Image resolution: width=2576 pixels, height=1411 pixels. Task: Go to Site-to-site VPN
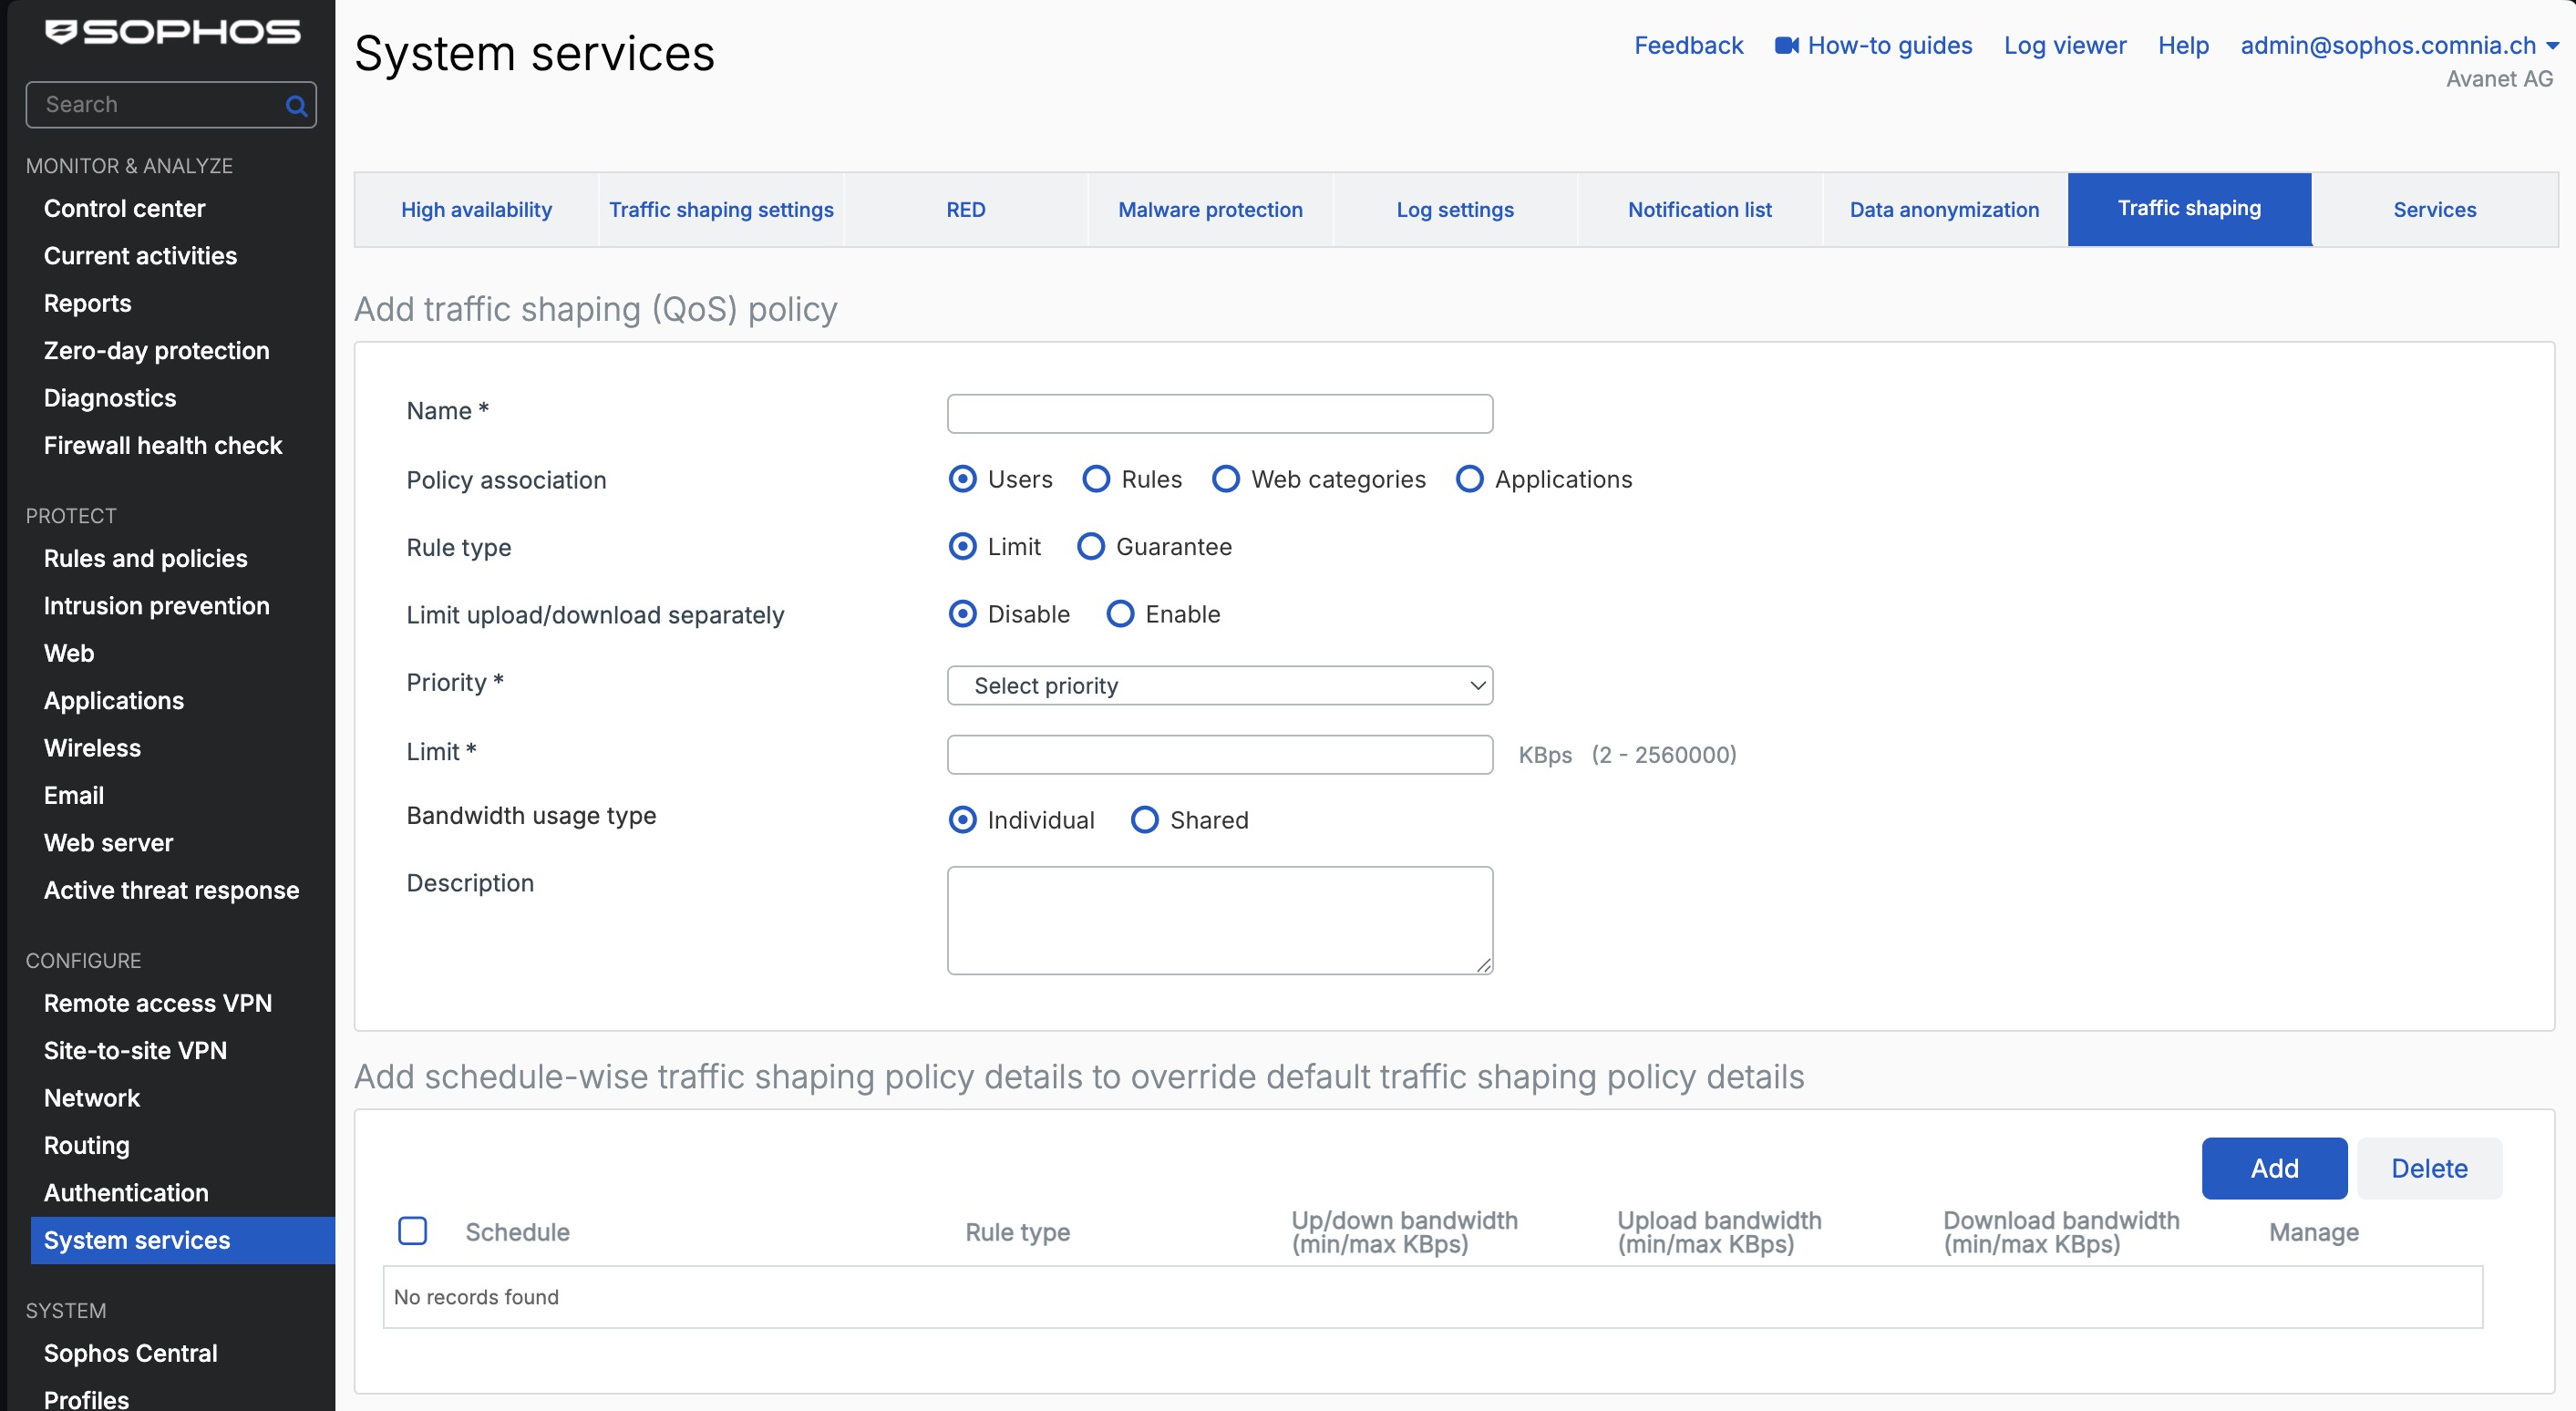[135, 1051]
